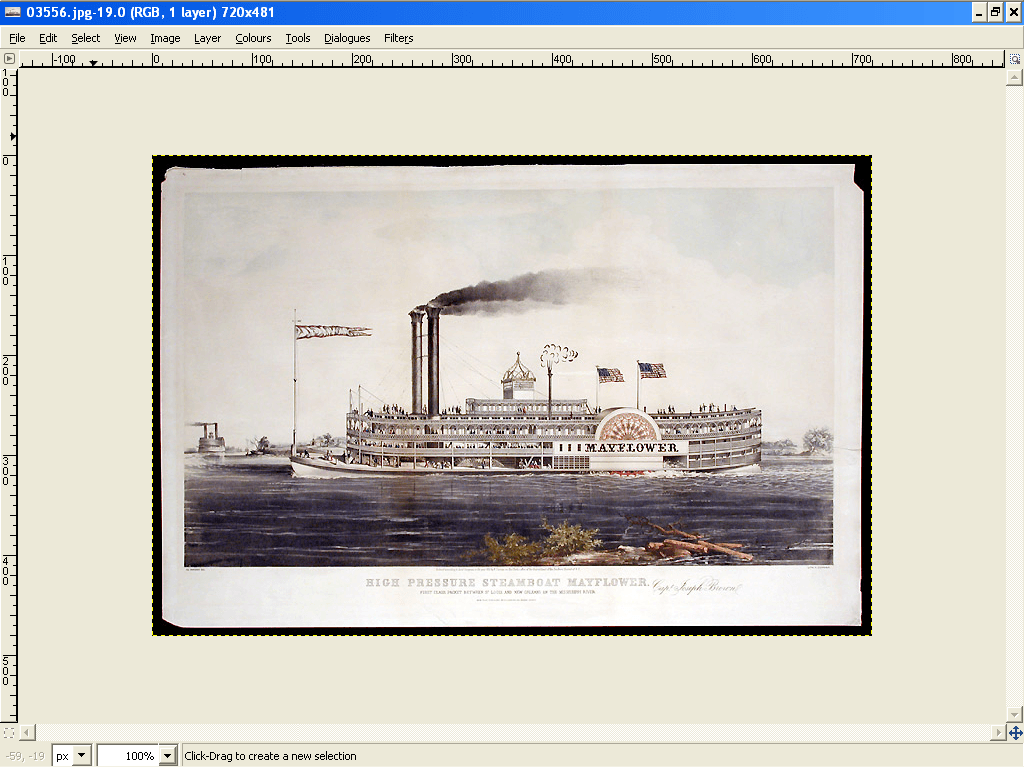Open the Dialogues menu
The width and height of the screenshot is (1024, 768).
pyautogui.click(x=347, y=38)
